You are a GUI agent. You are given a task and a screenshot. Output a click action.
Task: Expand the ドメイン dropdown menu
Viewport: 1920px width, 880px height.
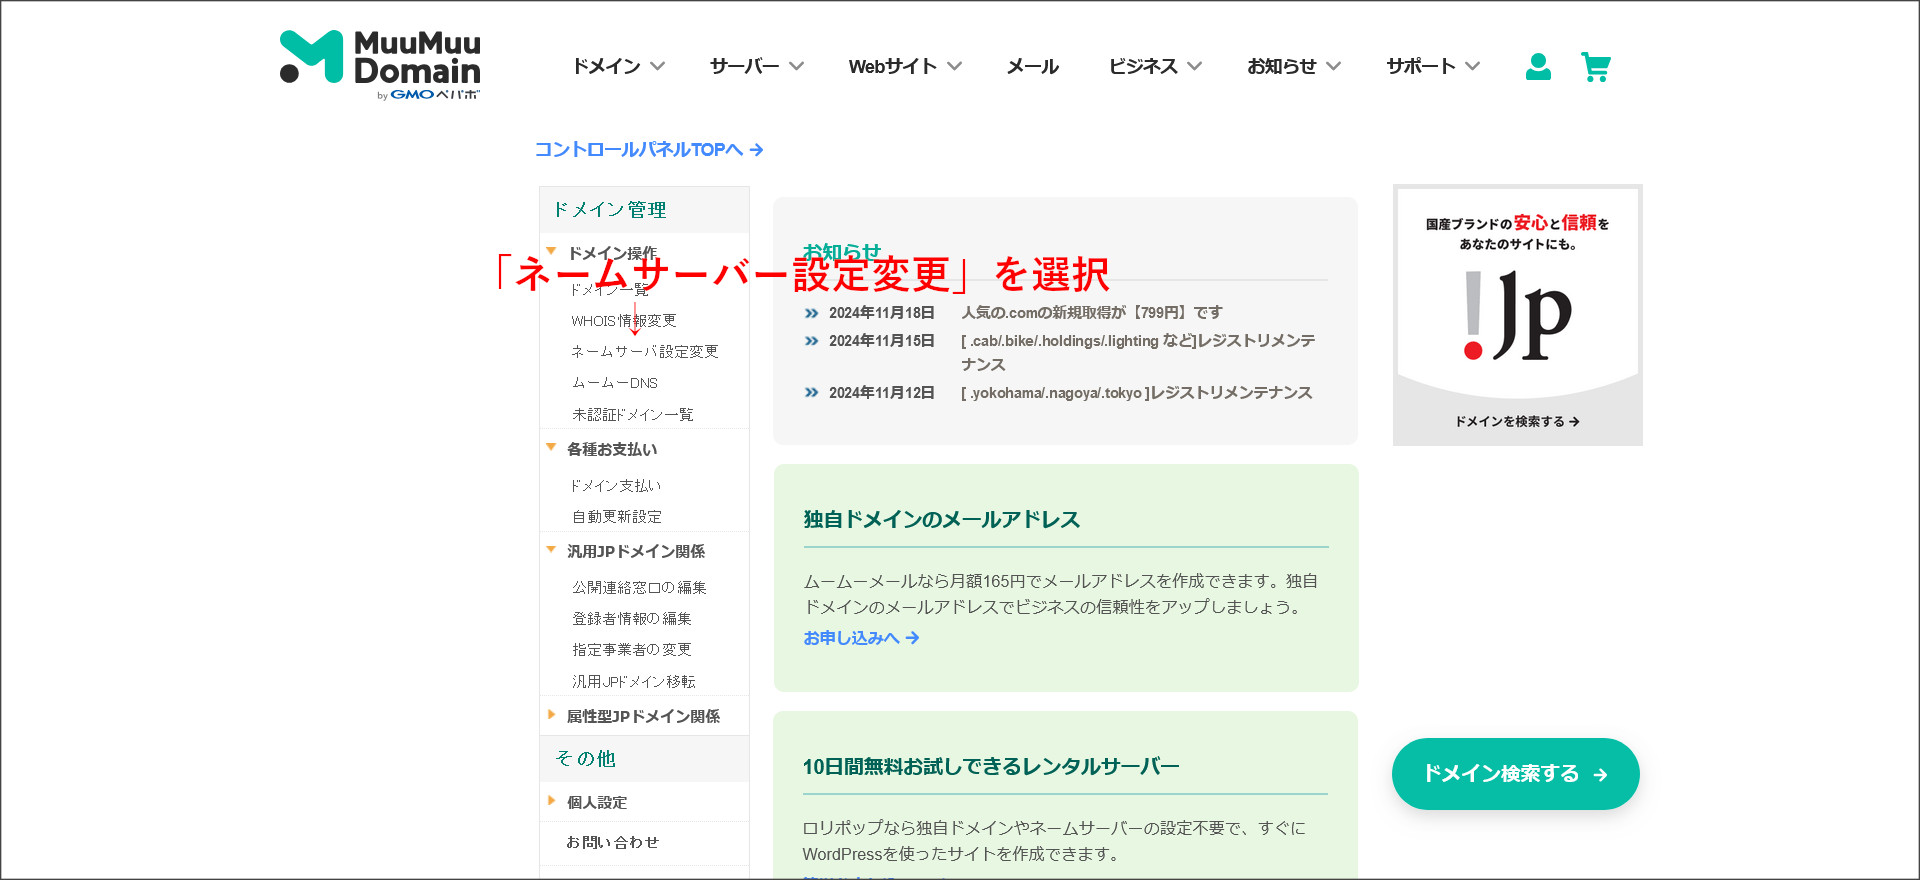tap(618, 66)
